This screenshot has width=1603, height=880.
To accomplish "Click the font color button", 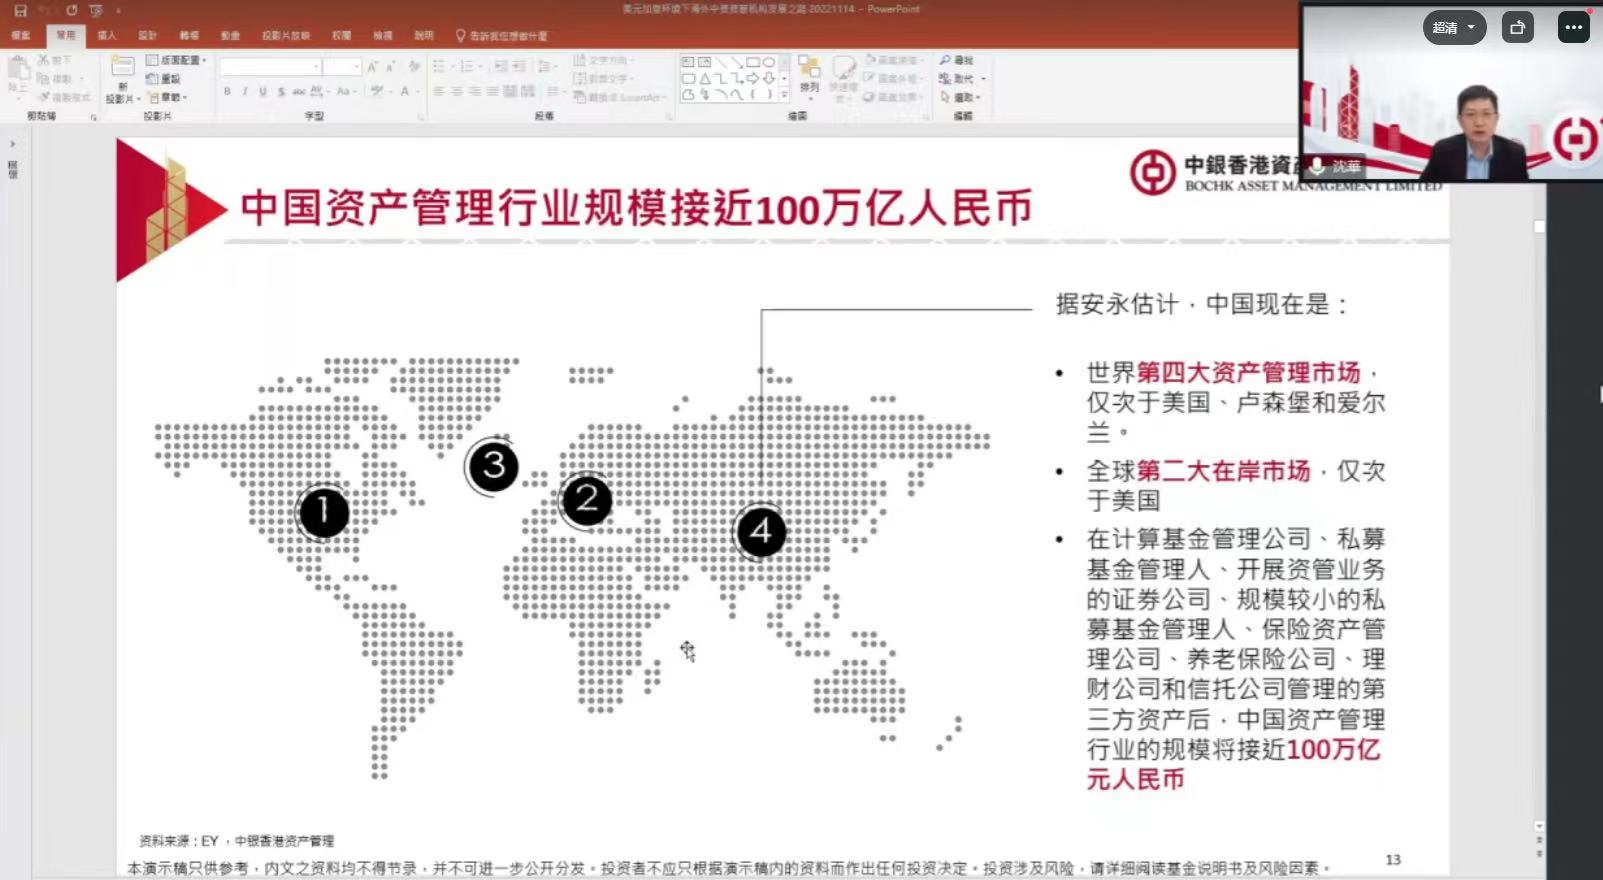I will point(406,92).
